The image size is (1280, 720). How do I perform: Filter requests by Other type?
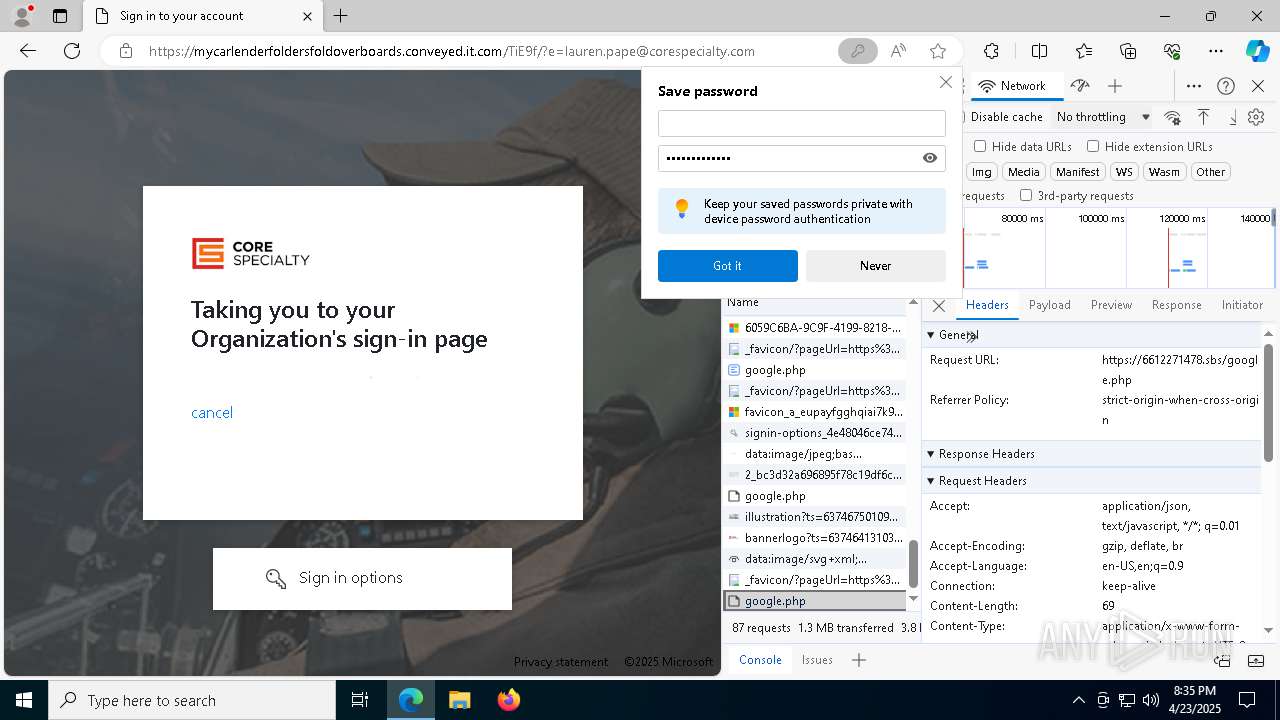[x=1210, y=172]
